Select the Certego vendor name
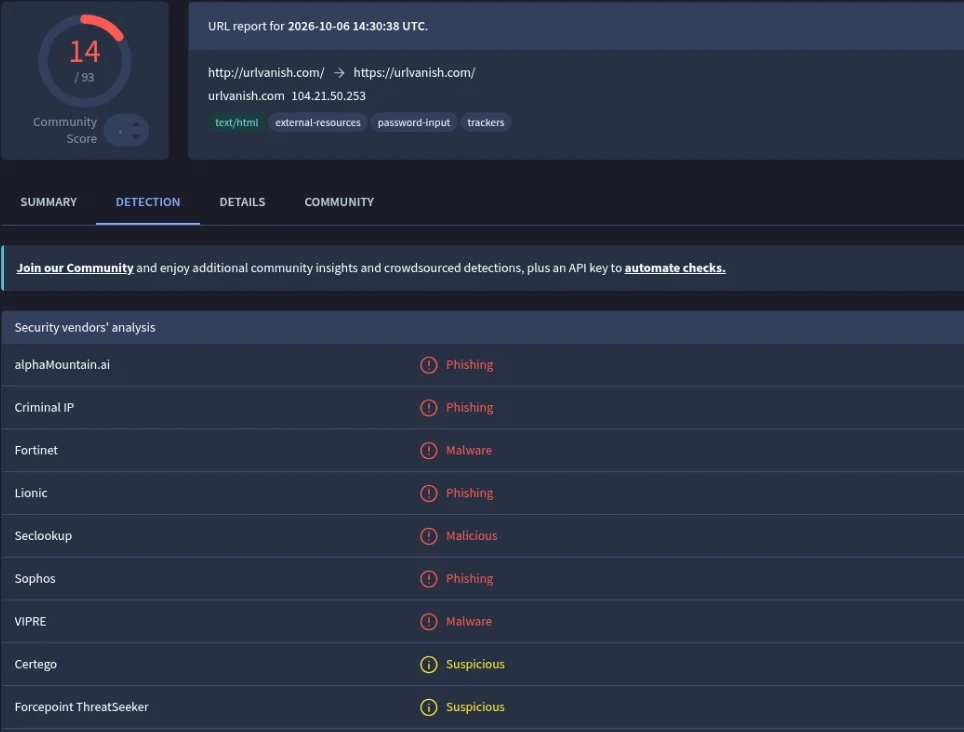Viewport: 964px width, 732px height. click(36, 664)
